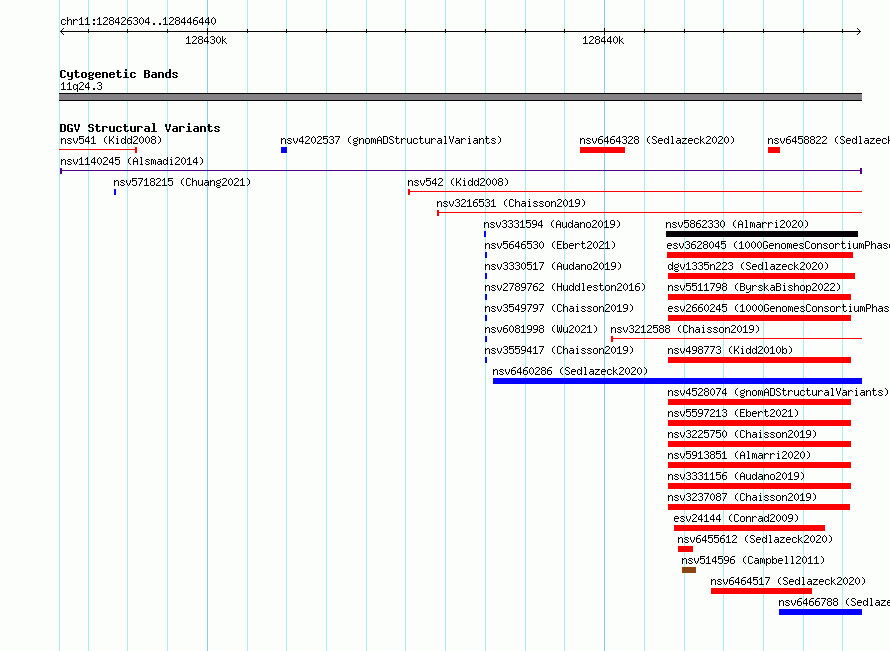Viewport: 890px width, 651px height.
Task: Select nsv3237087 (Chaisson2019) label
Action: pos(742,497)
